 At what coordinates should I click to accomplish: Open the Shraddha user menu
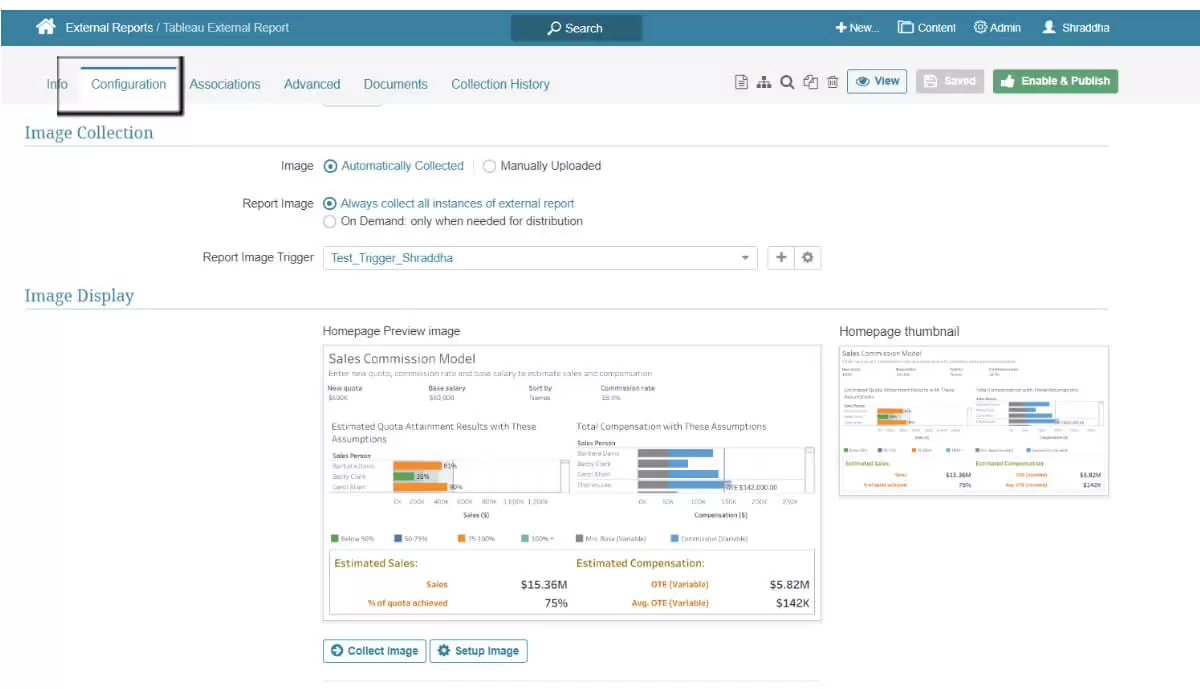tap(1075, 28)
